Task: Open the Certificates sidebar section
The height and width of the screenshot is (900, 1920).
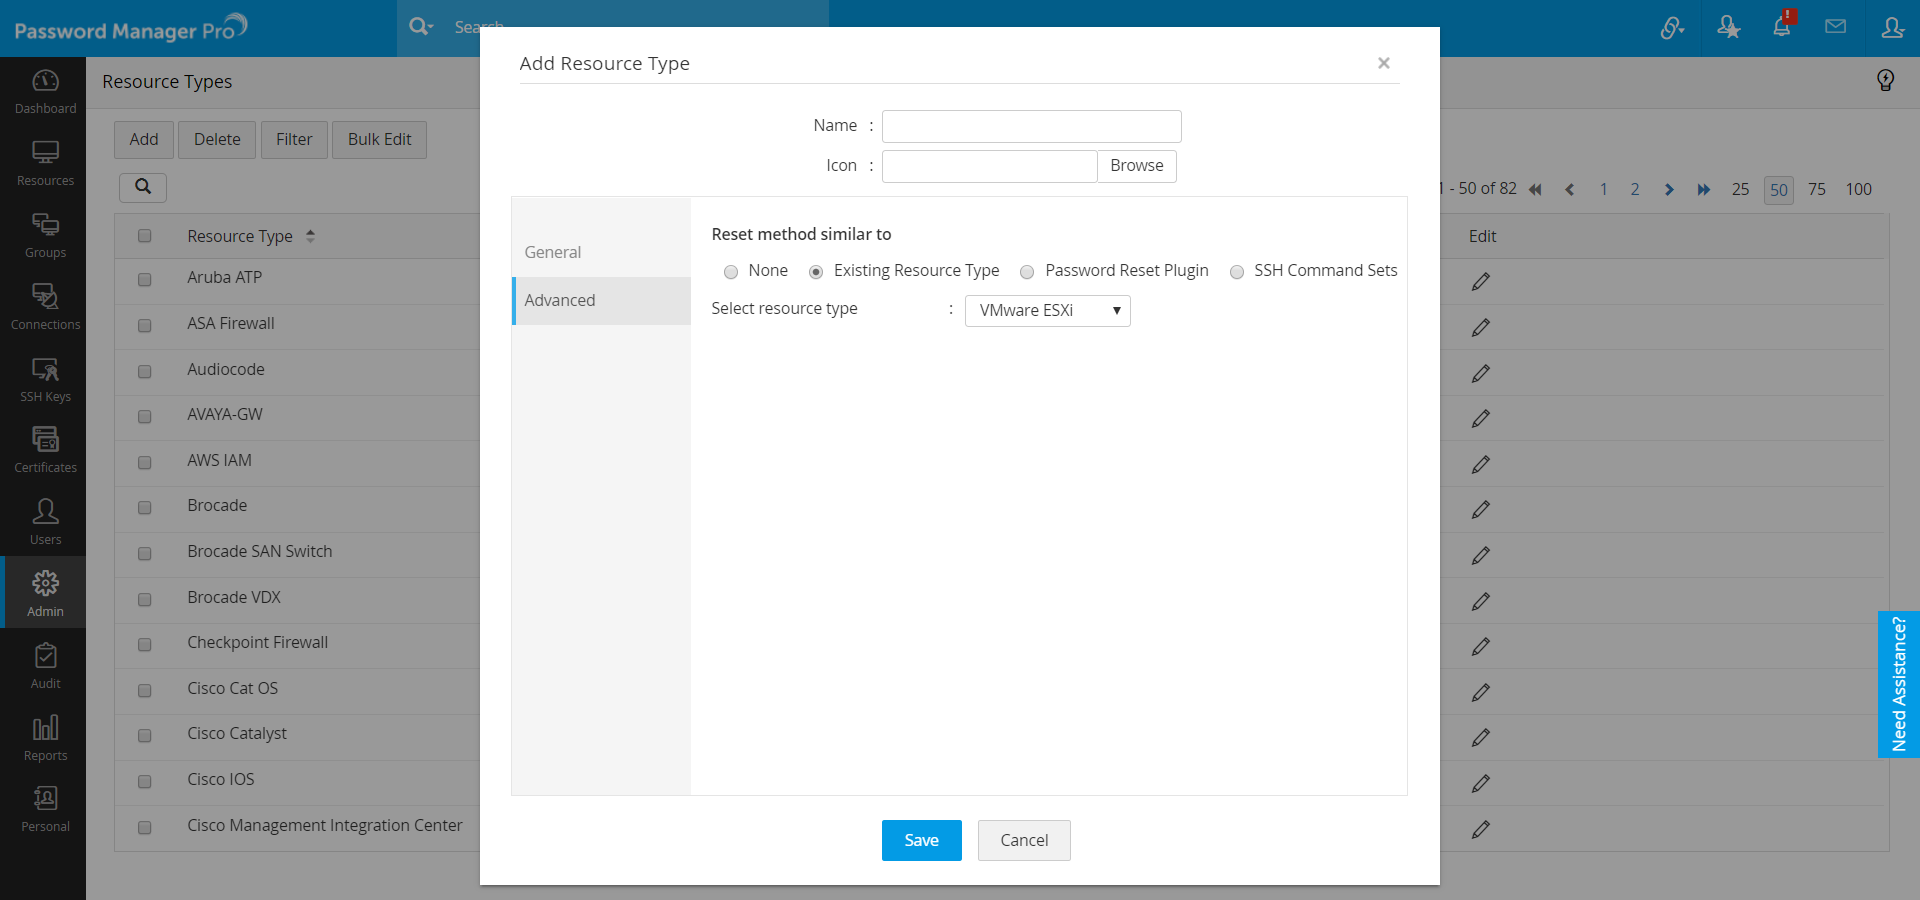Action: (x=45, y=450)
